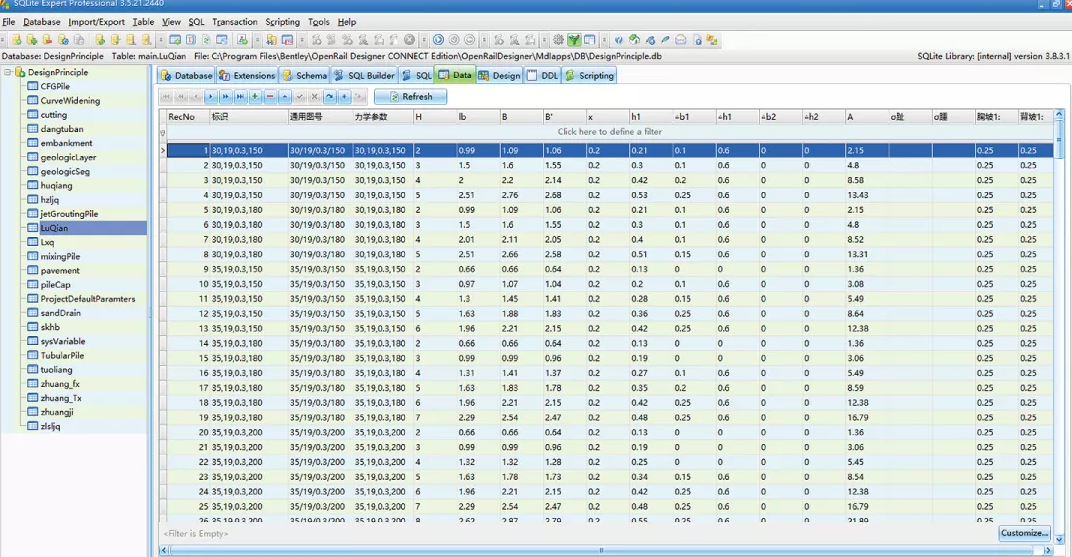Click the green home page icon

click(634, 40)
